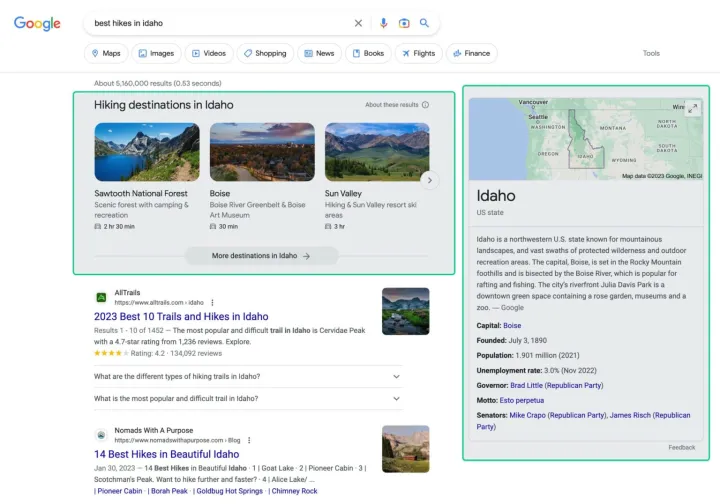The image size is (720, 504).
Task: Expand the Idaho map with arrows icon
Action: click(x=693, y=108)
